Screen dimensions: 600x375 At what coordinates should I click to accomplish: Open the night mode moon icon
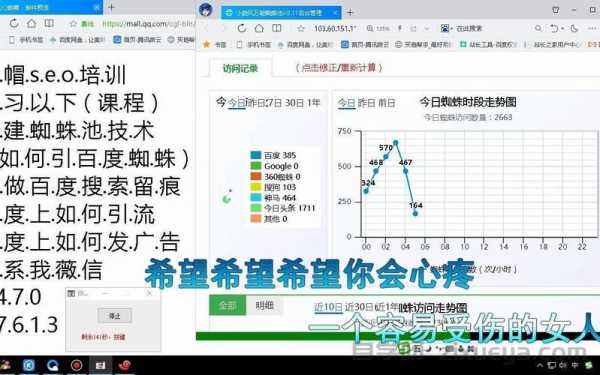[x=574, y=28]
